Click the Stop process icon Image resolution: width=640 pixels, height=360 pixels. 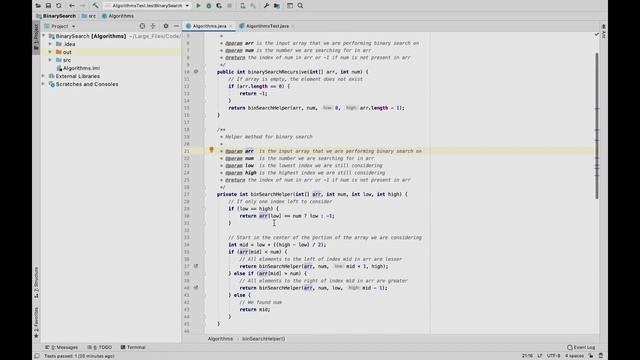pos(229,6)
